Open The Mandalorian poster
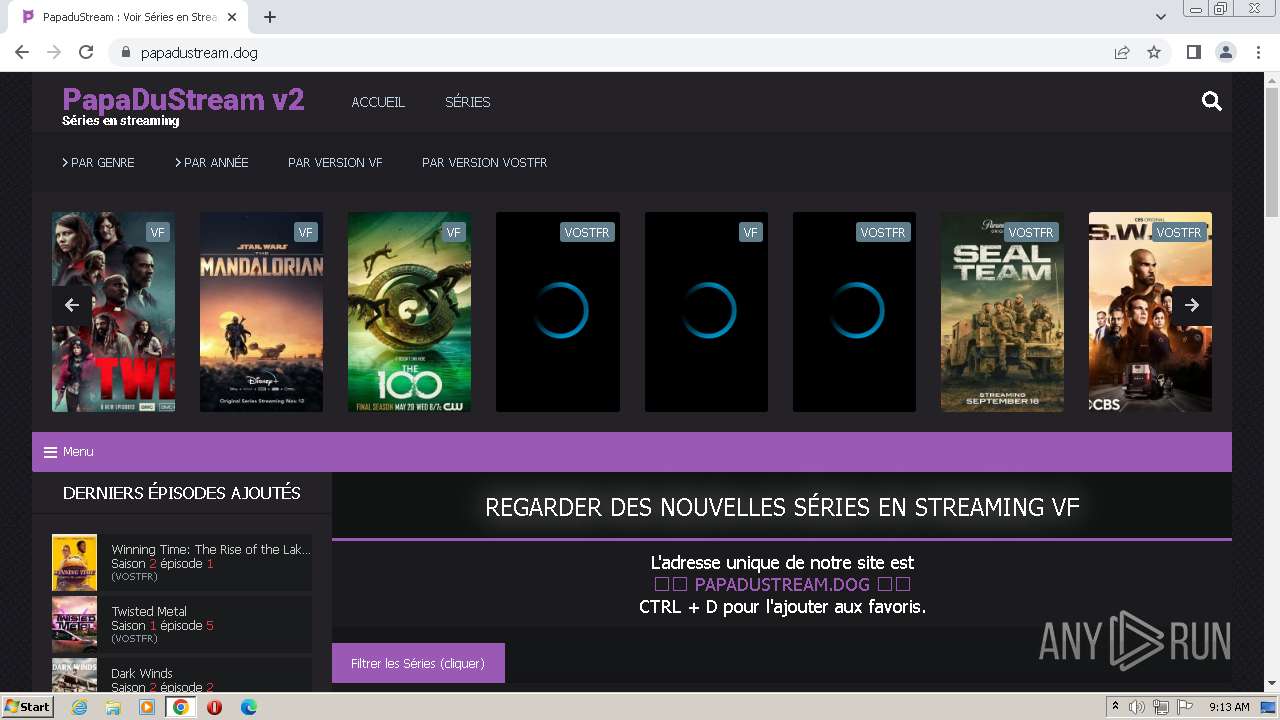 pos(261,312)
